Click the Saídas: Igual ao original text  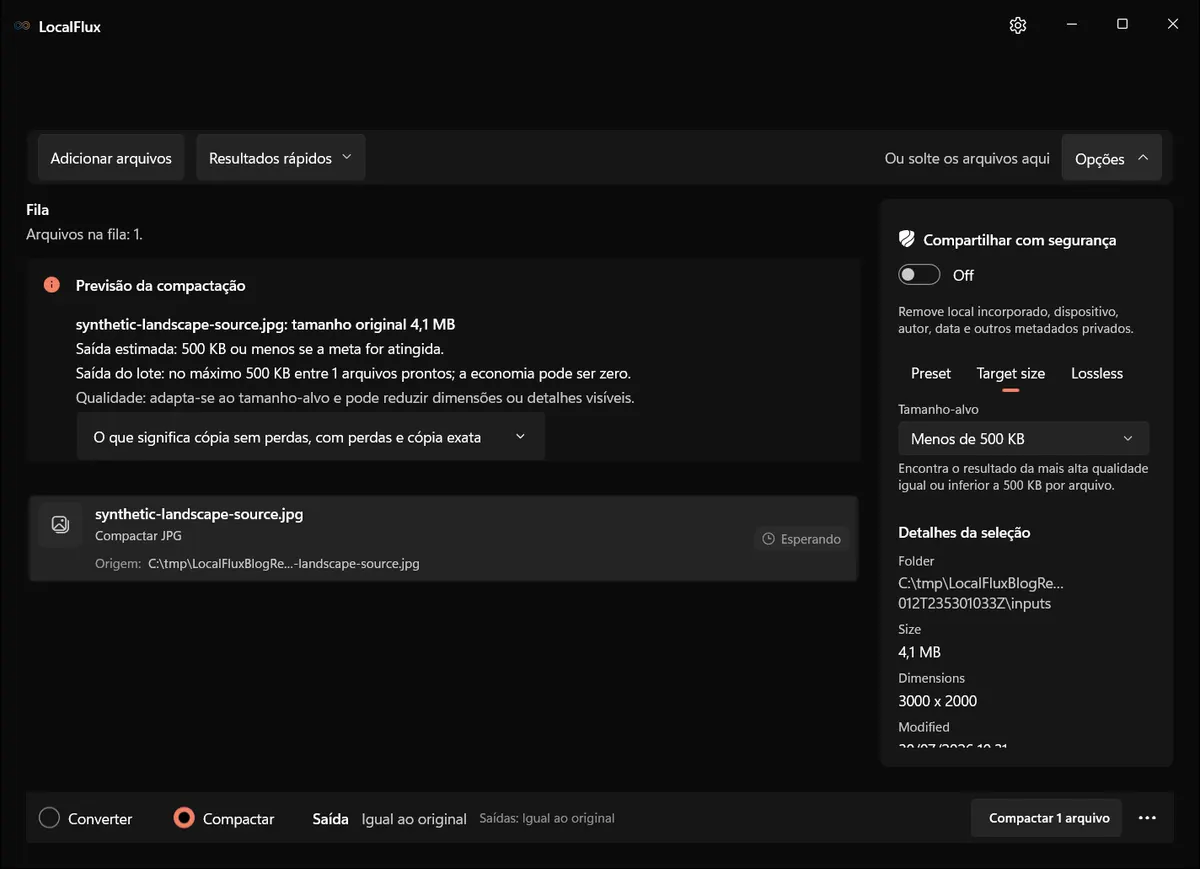tap(547, 818)
